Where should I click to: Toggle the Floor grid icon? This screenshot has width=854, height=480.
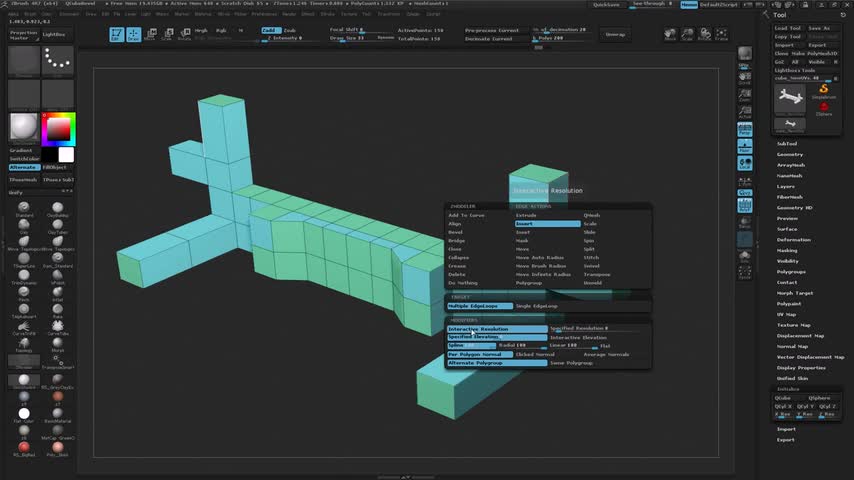[745, 146]
